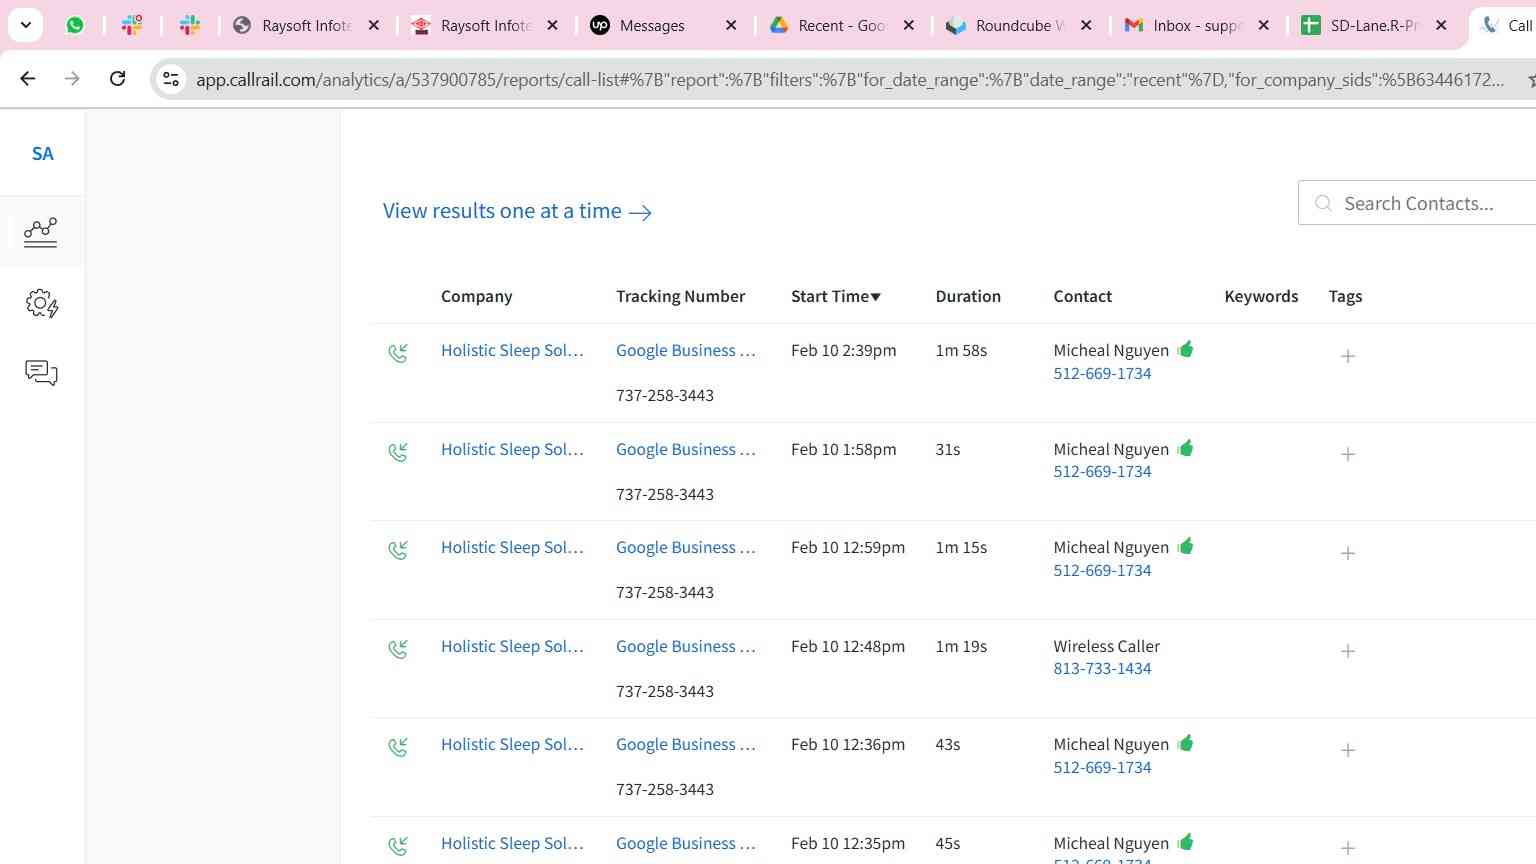
Task: Switch to the Recent - Google Drive tab
Action: pos(841,25)
